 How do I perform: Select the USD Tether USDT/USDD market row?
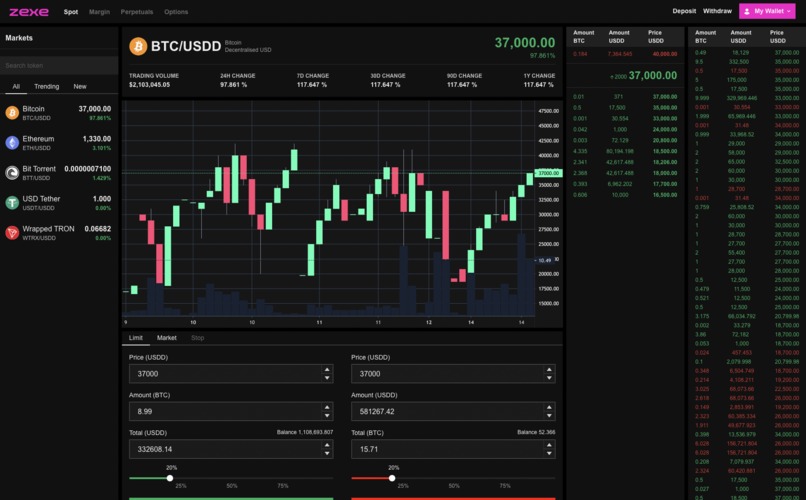(59, 203)
